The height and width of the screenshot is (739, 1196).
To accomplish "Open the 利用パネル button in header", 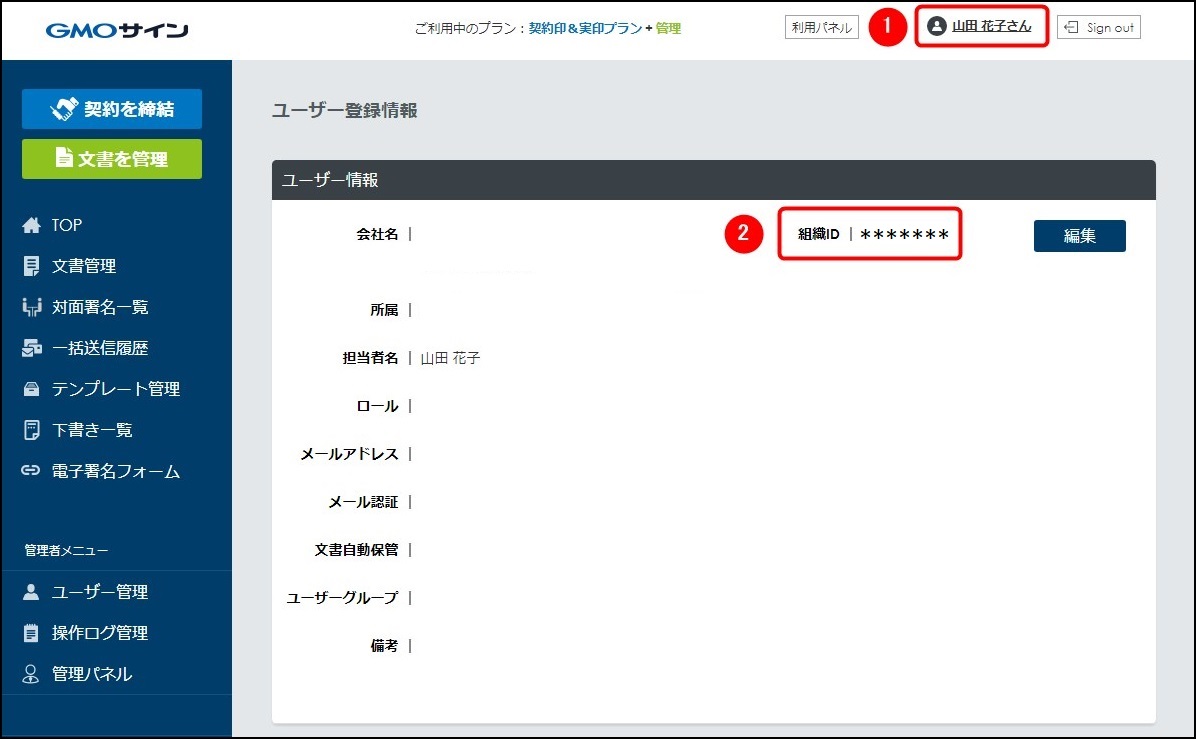I will (x=821, y=28).
